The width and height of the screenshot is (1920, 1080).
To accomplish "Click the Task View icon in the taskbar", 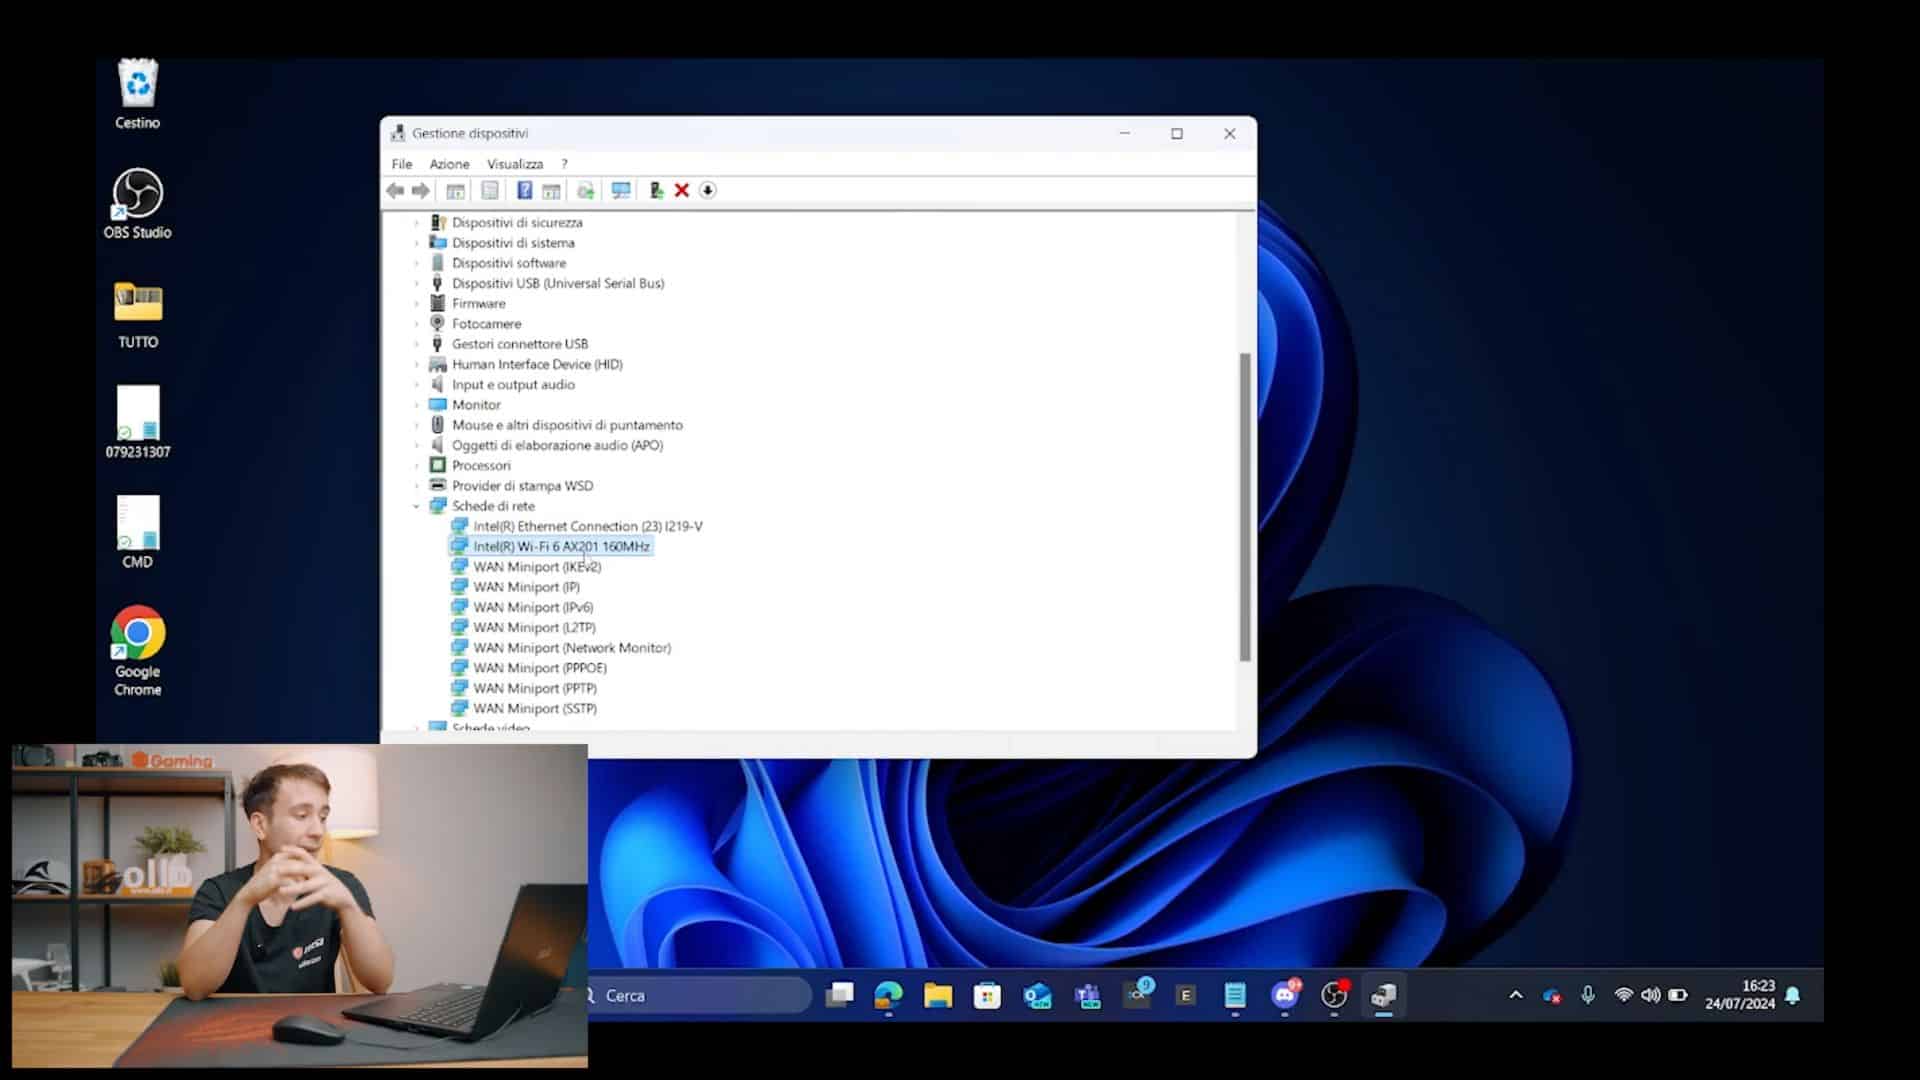I will 839,995.
